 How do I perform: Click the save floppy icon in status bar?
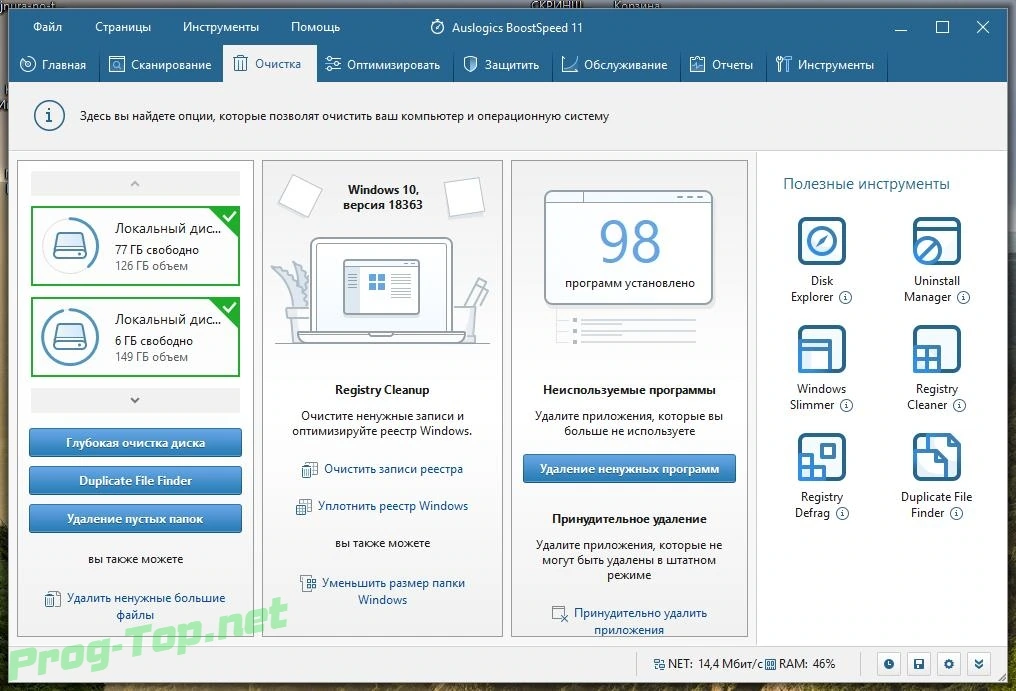(x=919, y=664)
